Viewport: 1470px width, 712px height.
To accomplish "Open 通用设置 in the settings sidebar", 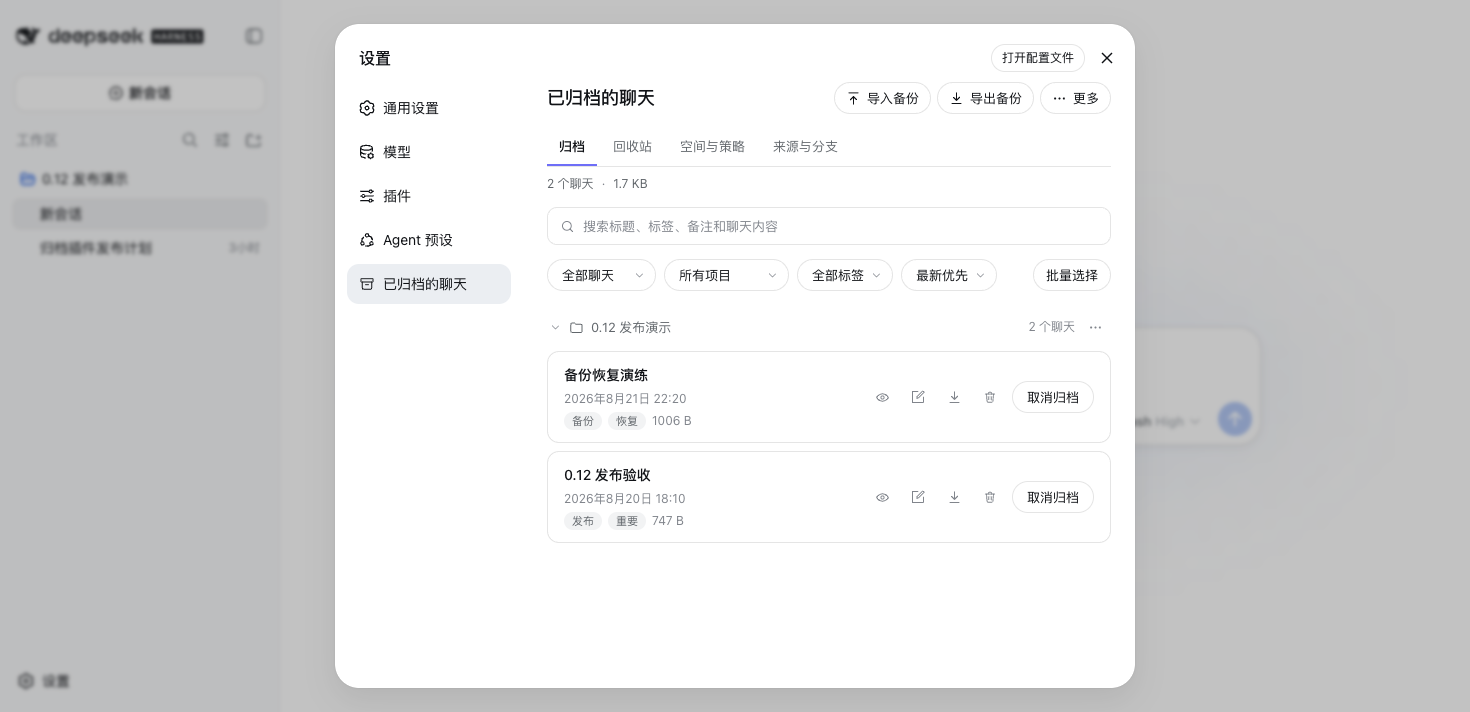I will (429, 108).
